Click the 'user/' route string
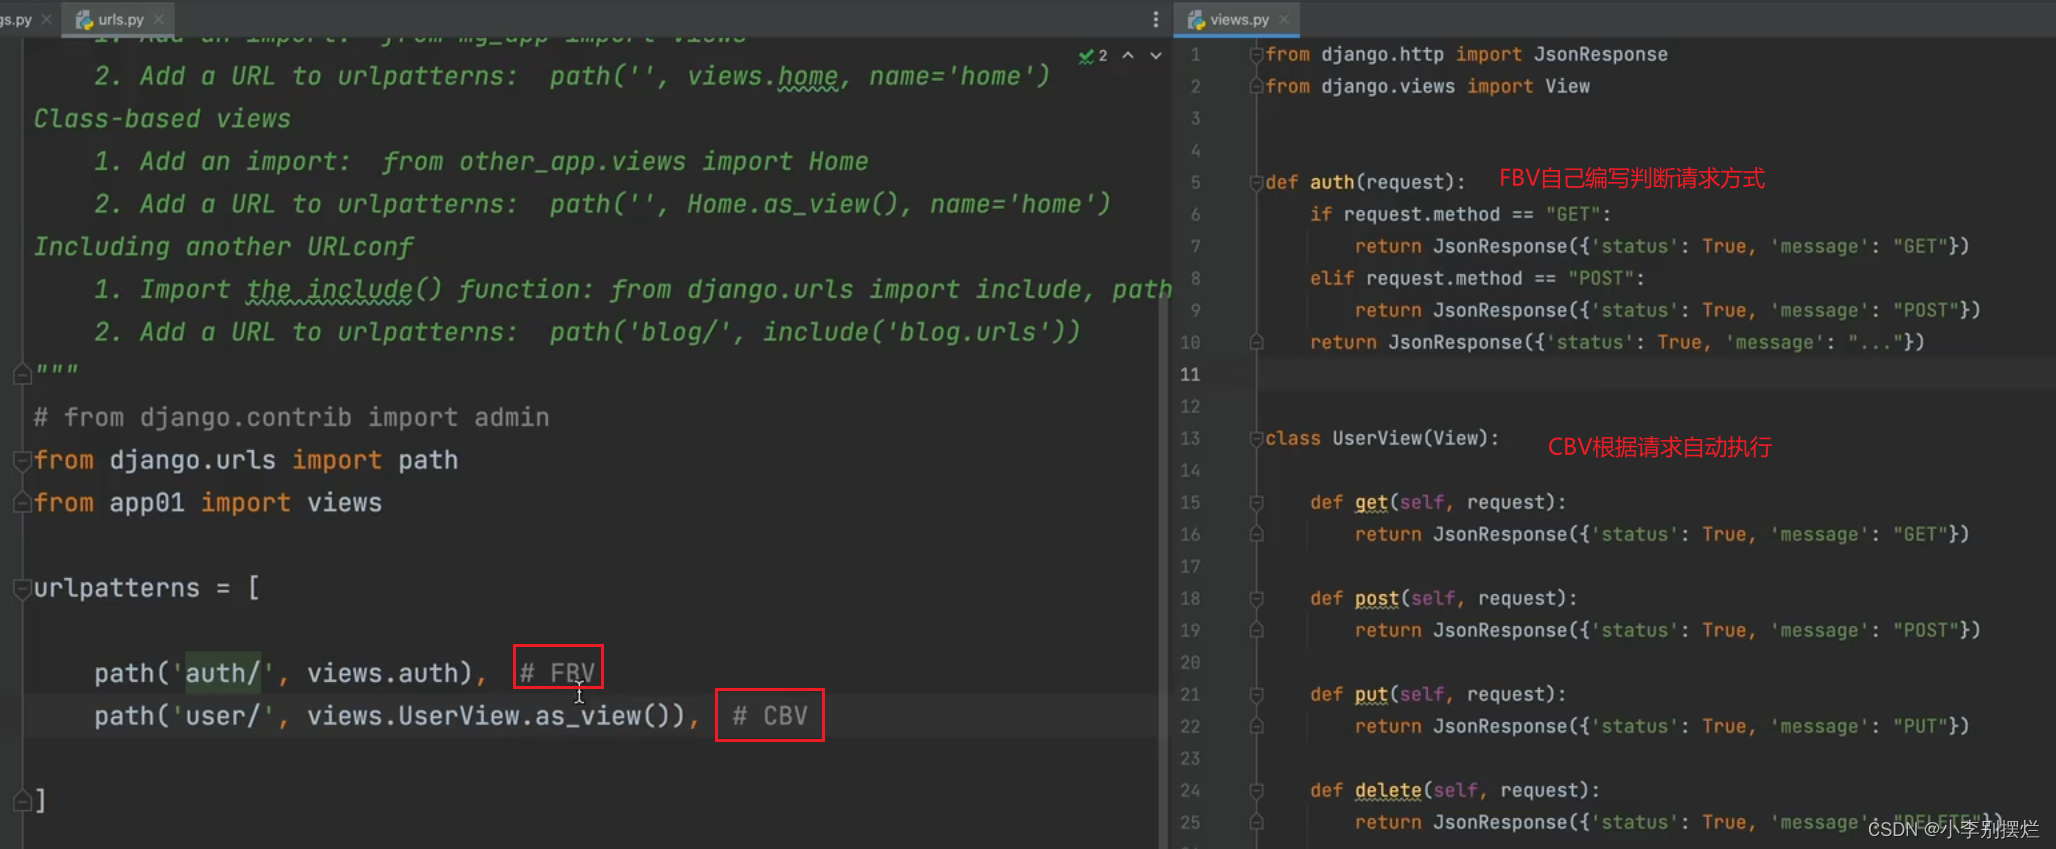The height and width of the screenshot is (849, 2056). tap(223, 716)
